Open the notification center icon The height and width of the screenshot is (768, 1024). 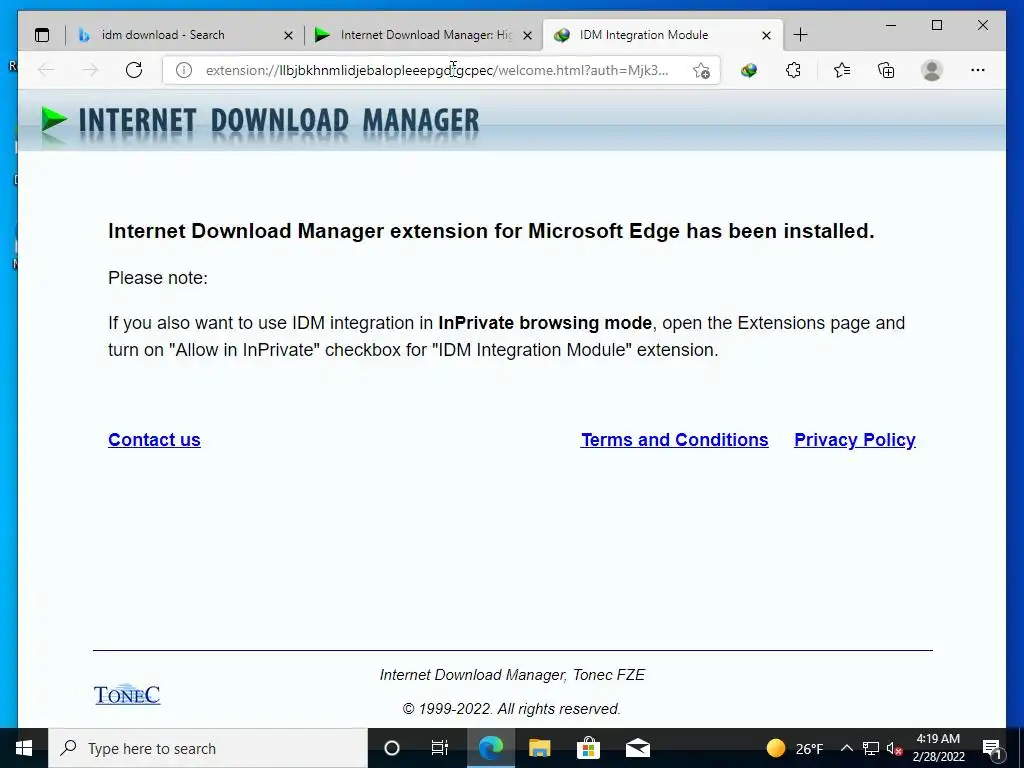tap(993, 748)
